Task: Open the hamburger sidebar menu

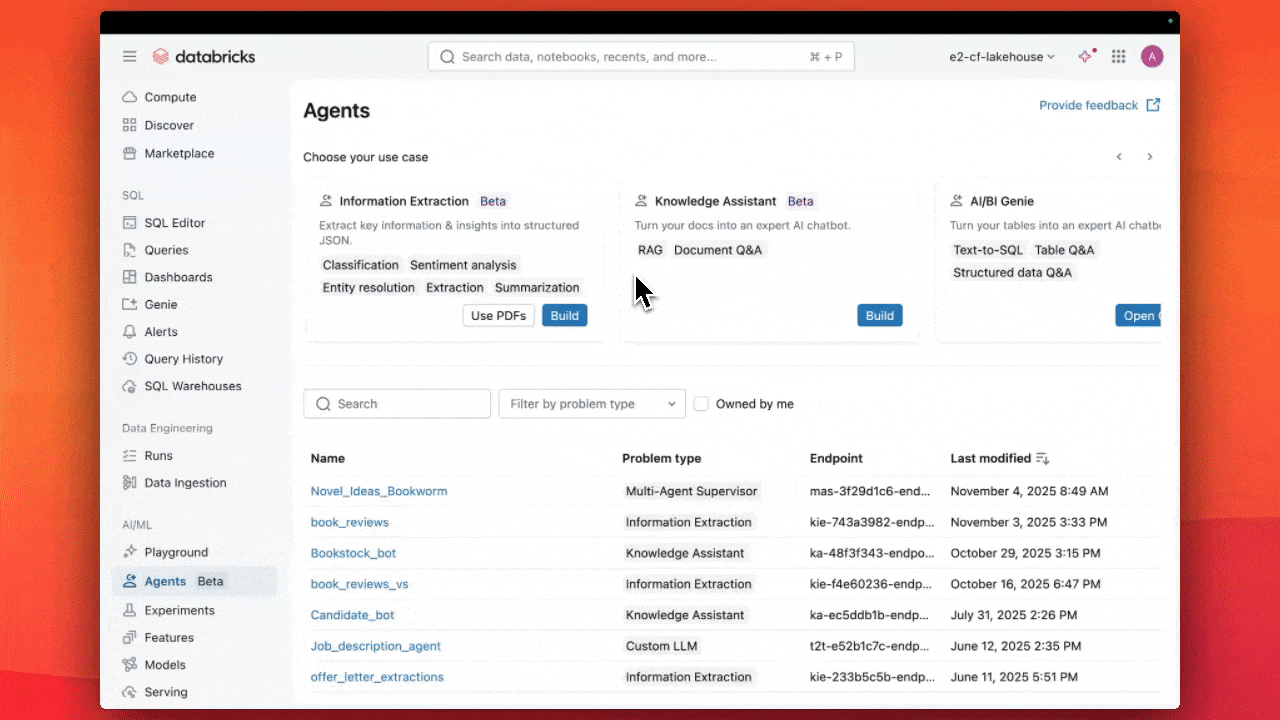Action: pos(129,56)
